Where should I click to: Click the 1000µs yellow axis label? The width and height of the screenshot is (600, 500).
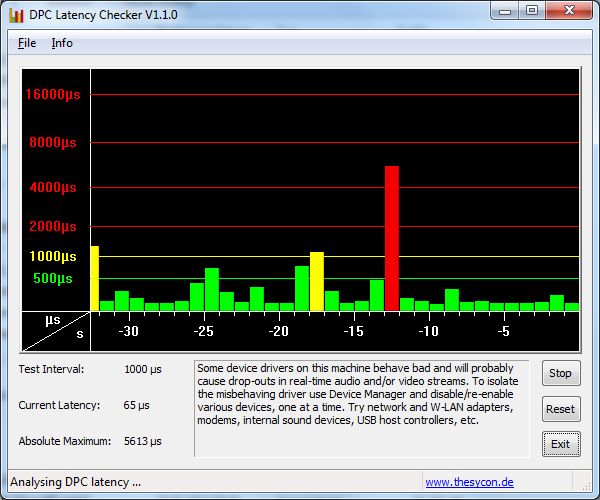pos(53,256)
